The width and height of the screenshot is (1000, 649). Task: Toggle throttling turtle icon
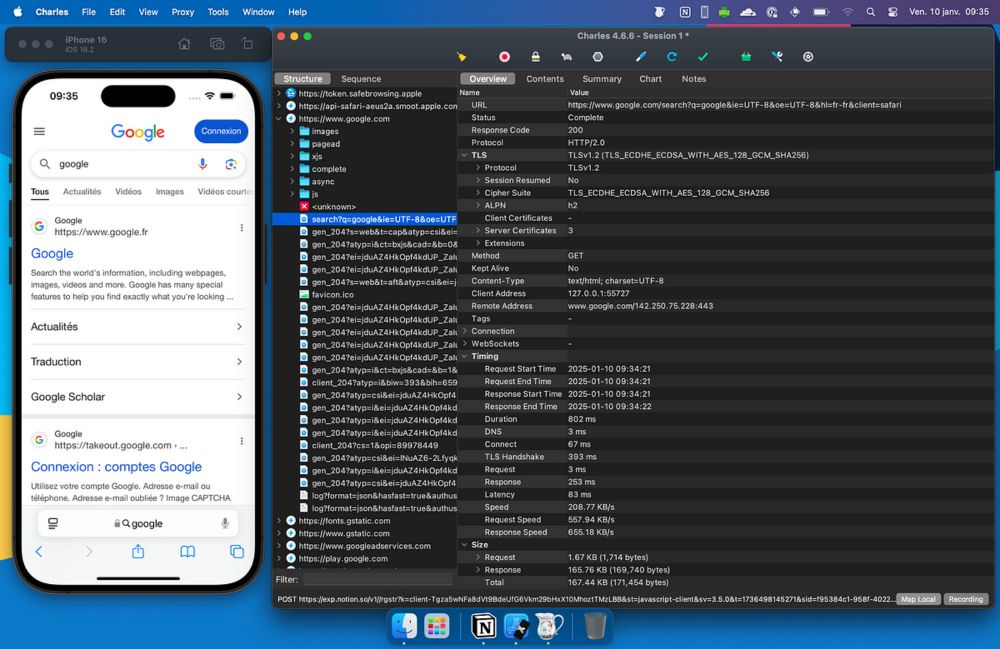click(566, 57)
